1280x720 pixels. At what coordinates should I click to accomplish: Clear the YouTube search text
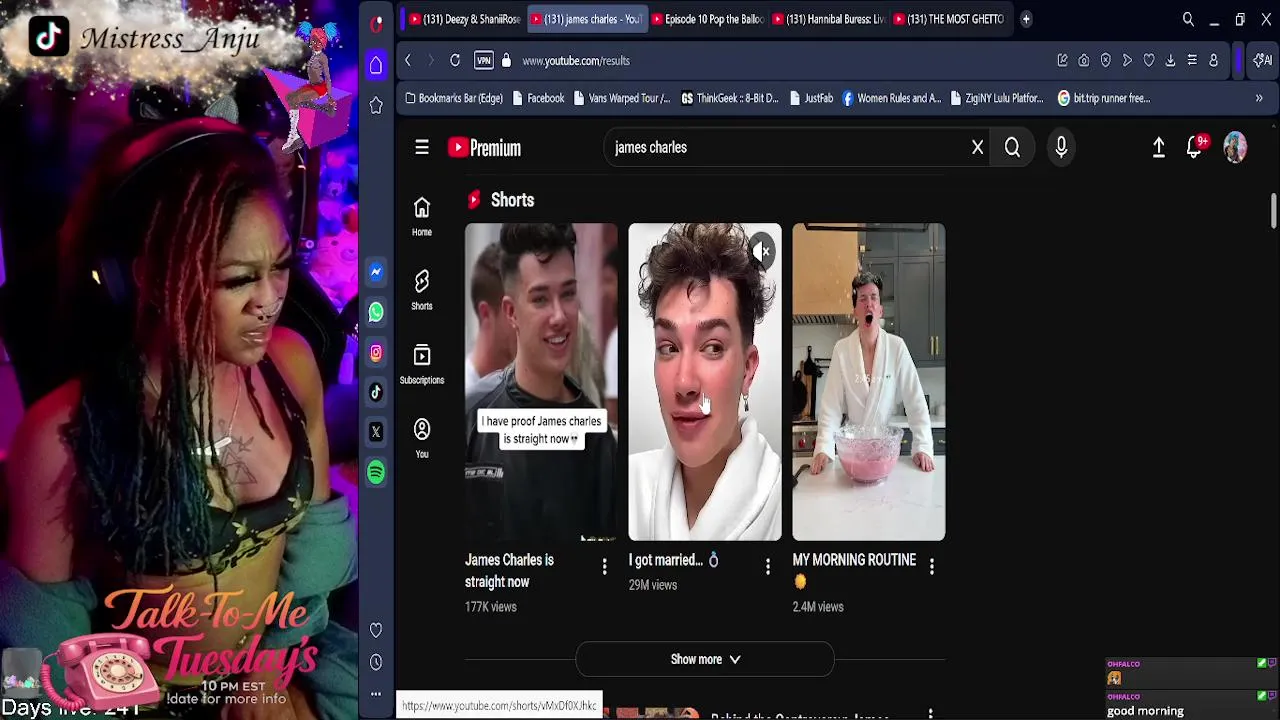[x=978, y=148]
